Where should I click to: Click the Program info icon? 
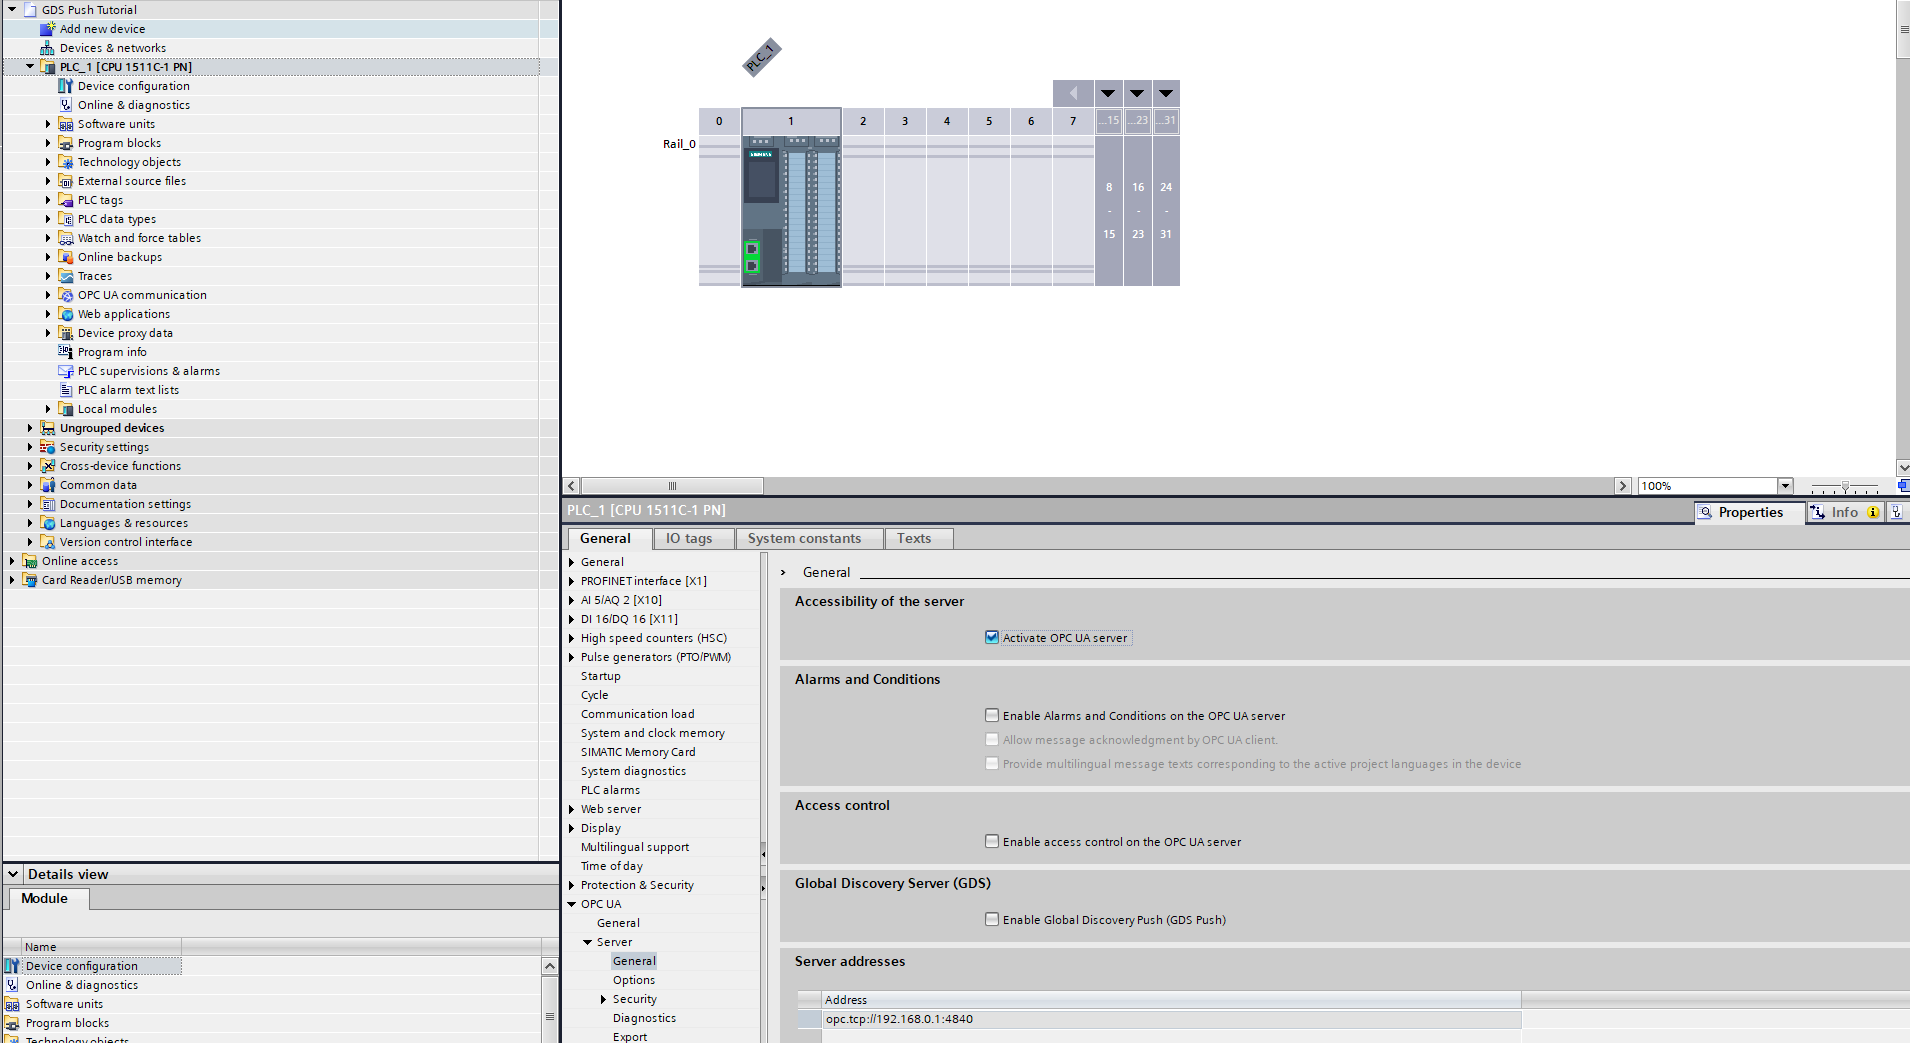(x=65, y=352)
